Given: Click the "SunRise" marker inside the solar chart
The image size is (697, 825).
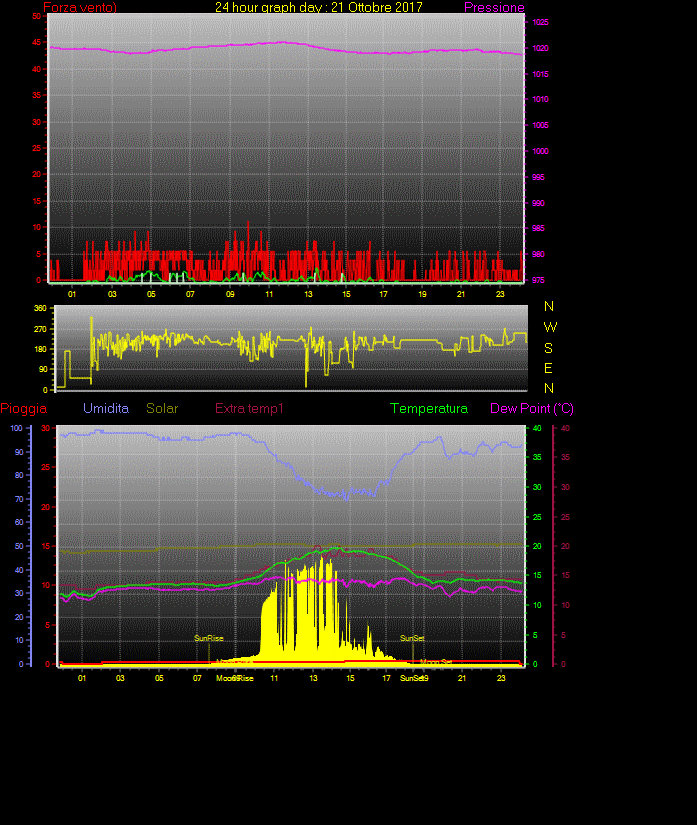Looking at the screenshot, I should [x=209, y=638].
